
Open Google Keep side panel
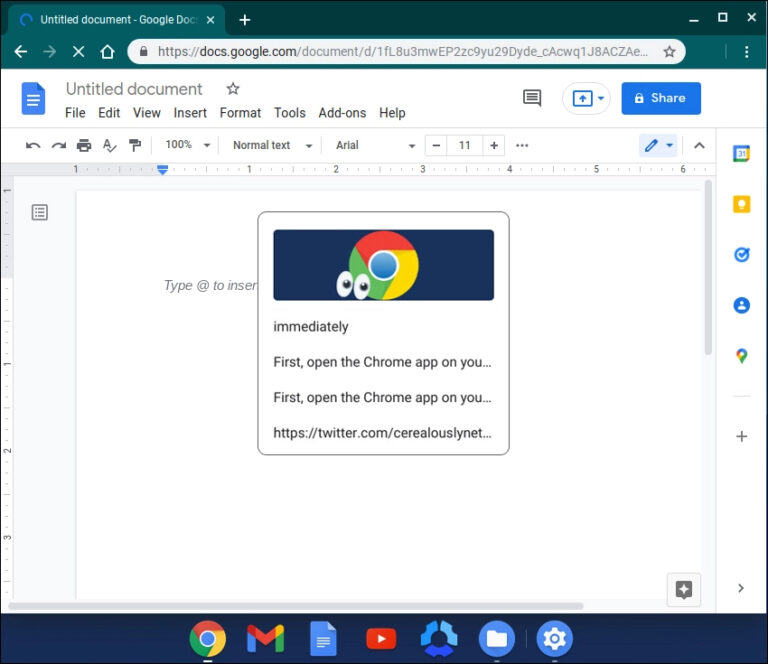(x=741, y=204)
